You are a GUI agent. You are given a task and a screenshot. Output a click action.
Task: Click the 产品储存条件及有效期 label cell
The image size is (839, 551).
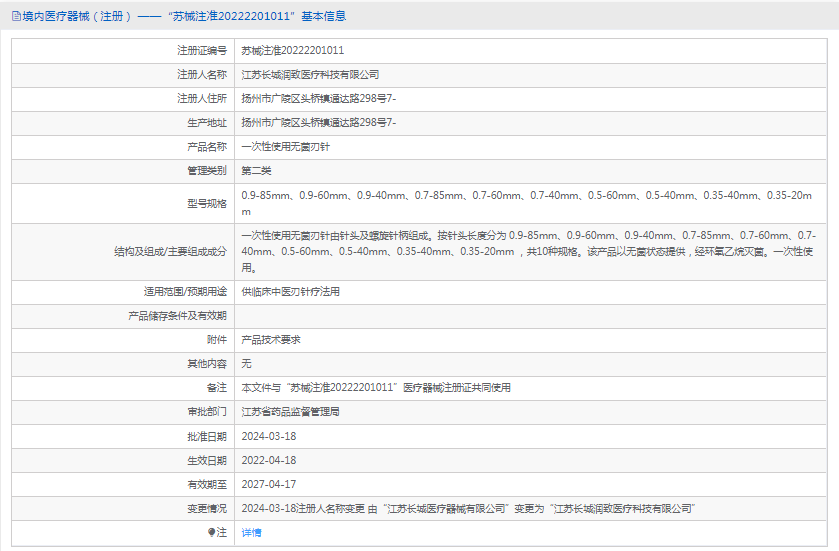123,316
